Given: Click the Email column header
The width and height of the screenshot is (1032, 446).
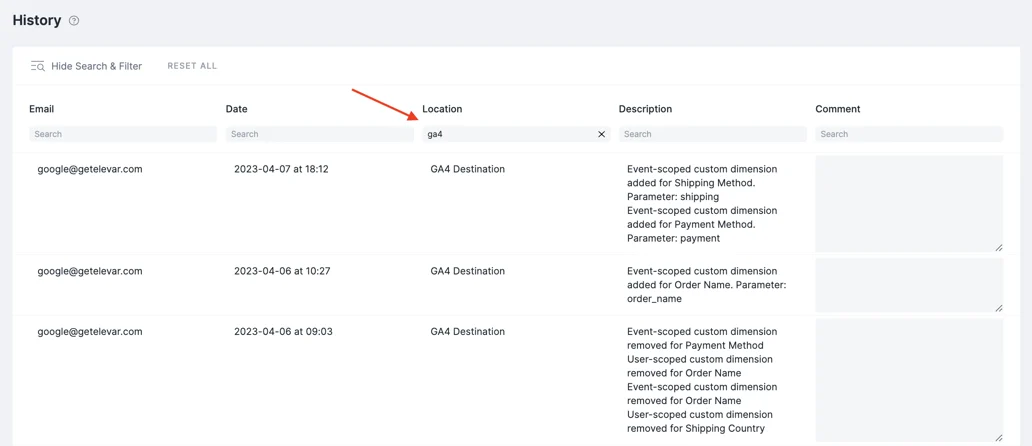Looking at the screenshot, I should (x=42, y=109).
